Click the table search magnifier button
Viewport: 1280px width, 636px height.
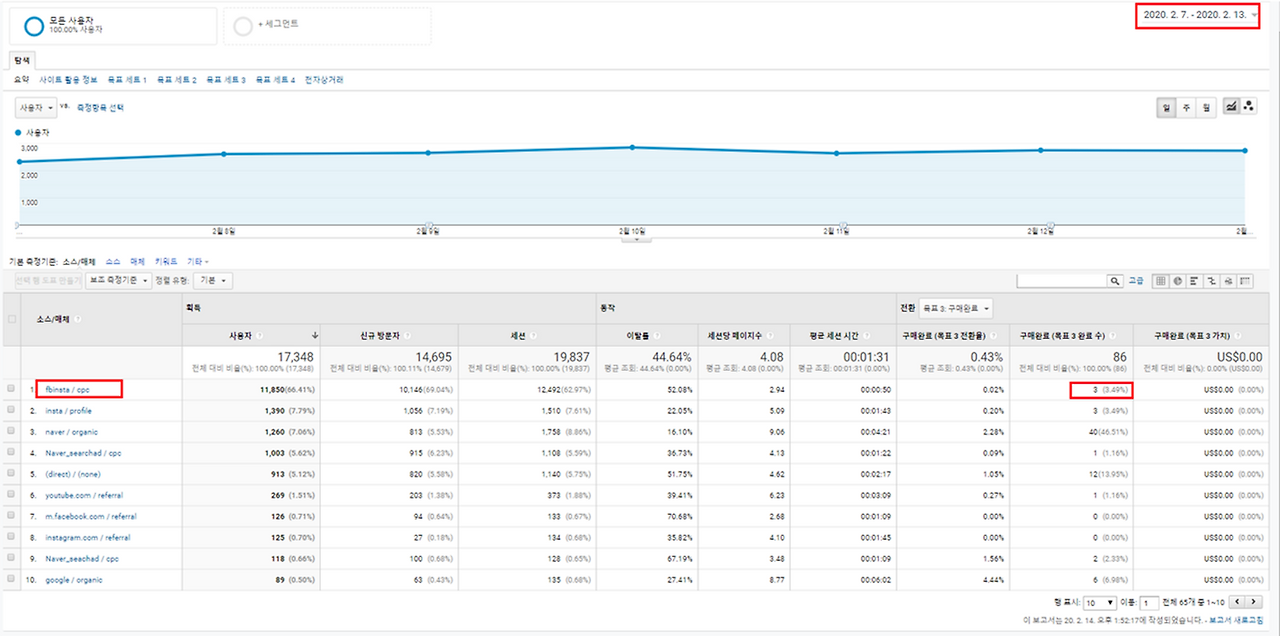pyautogui.click(x=1115, y=281)
